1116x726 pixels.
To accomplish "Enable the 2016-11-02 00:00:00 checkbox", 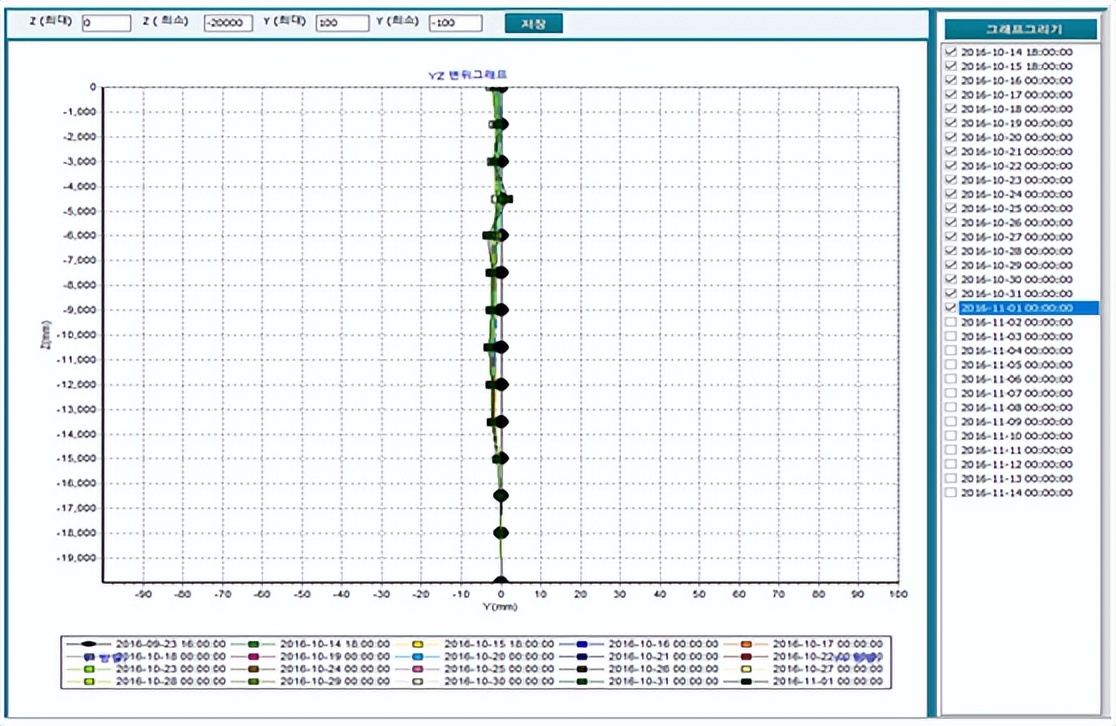I will coord(951,323).
